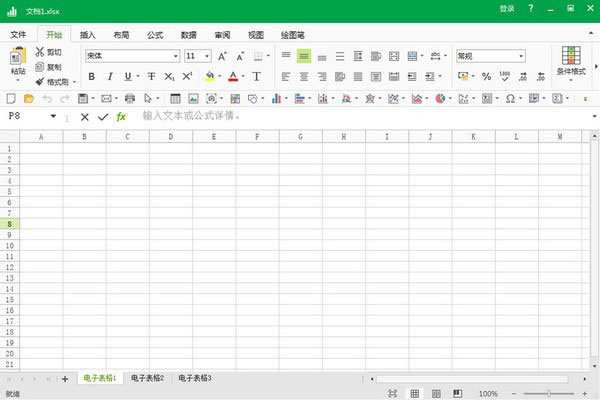
Task: Click the question mark help button
Action: point(531,8)
